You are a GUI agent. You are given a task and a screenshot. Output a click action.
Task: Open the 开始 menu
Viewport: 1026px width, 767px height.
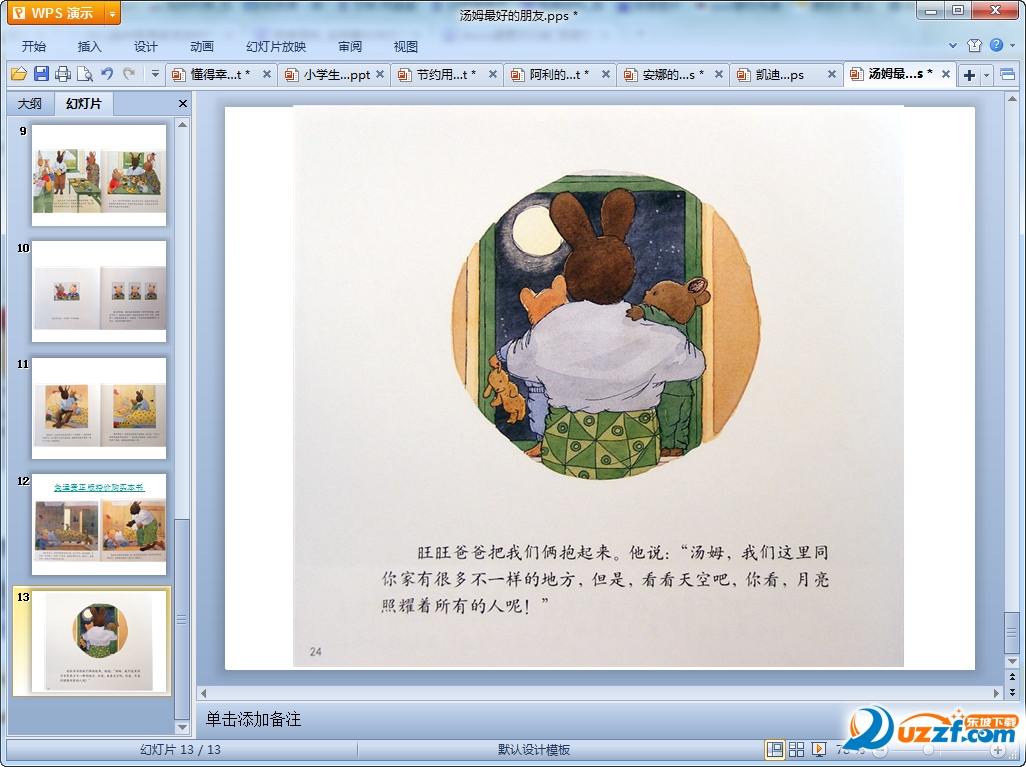33,46
